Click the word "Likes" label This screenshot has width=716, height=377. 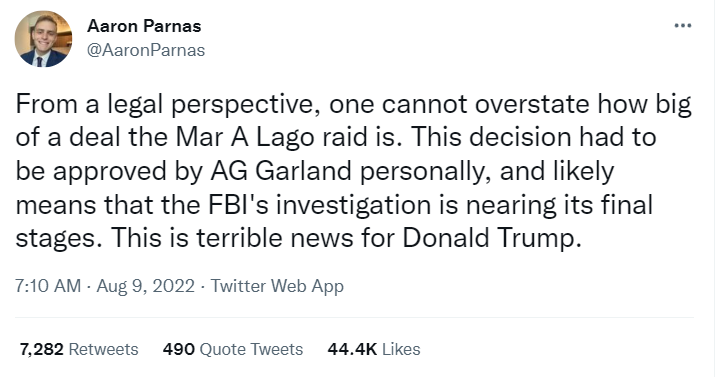pos(401,349)
